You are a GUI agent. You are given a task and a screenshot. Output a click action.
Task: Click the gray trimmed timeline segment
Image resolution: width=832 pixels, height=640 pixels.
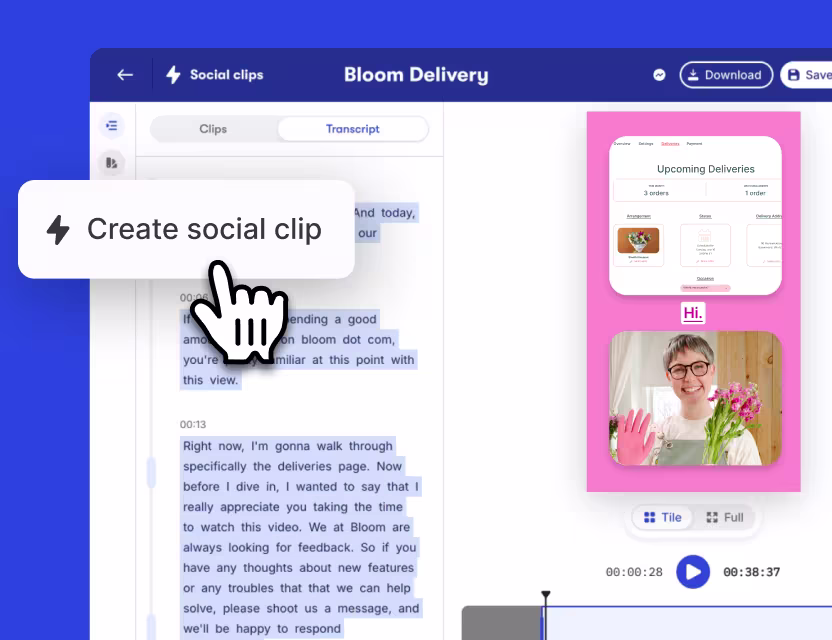click(x=501, y=623)
